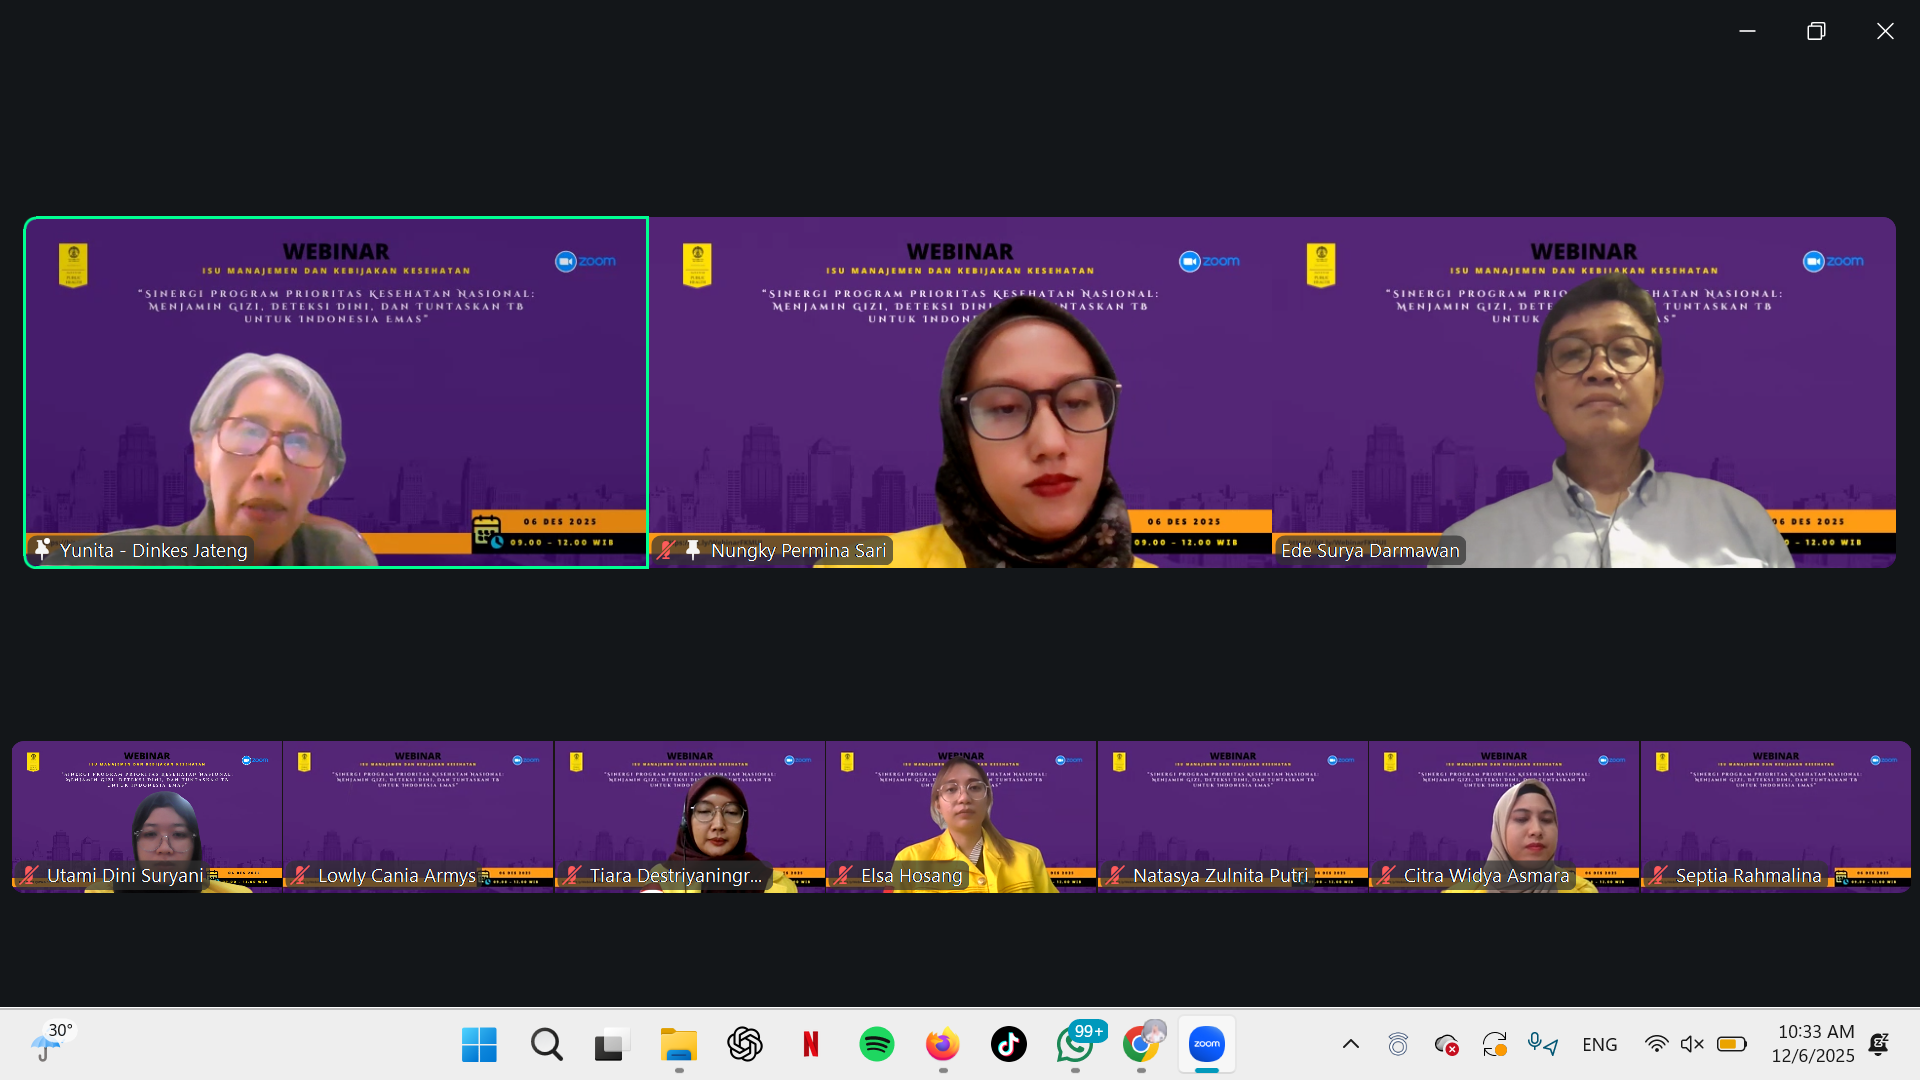1920x1080 pixels.
Task: Open the ChatGPT taskbar icon
Action: pos(744,1044)
